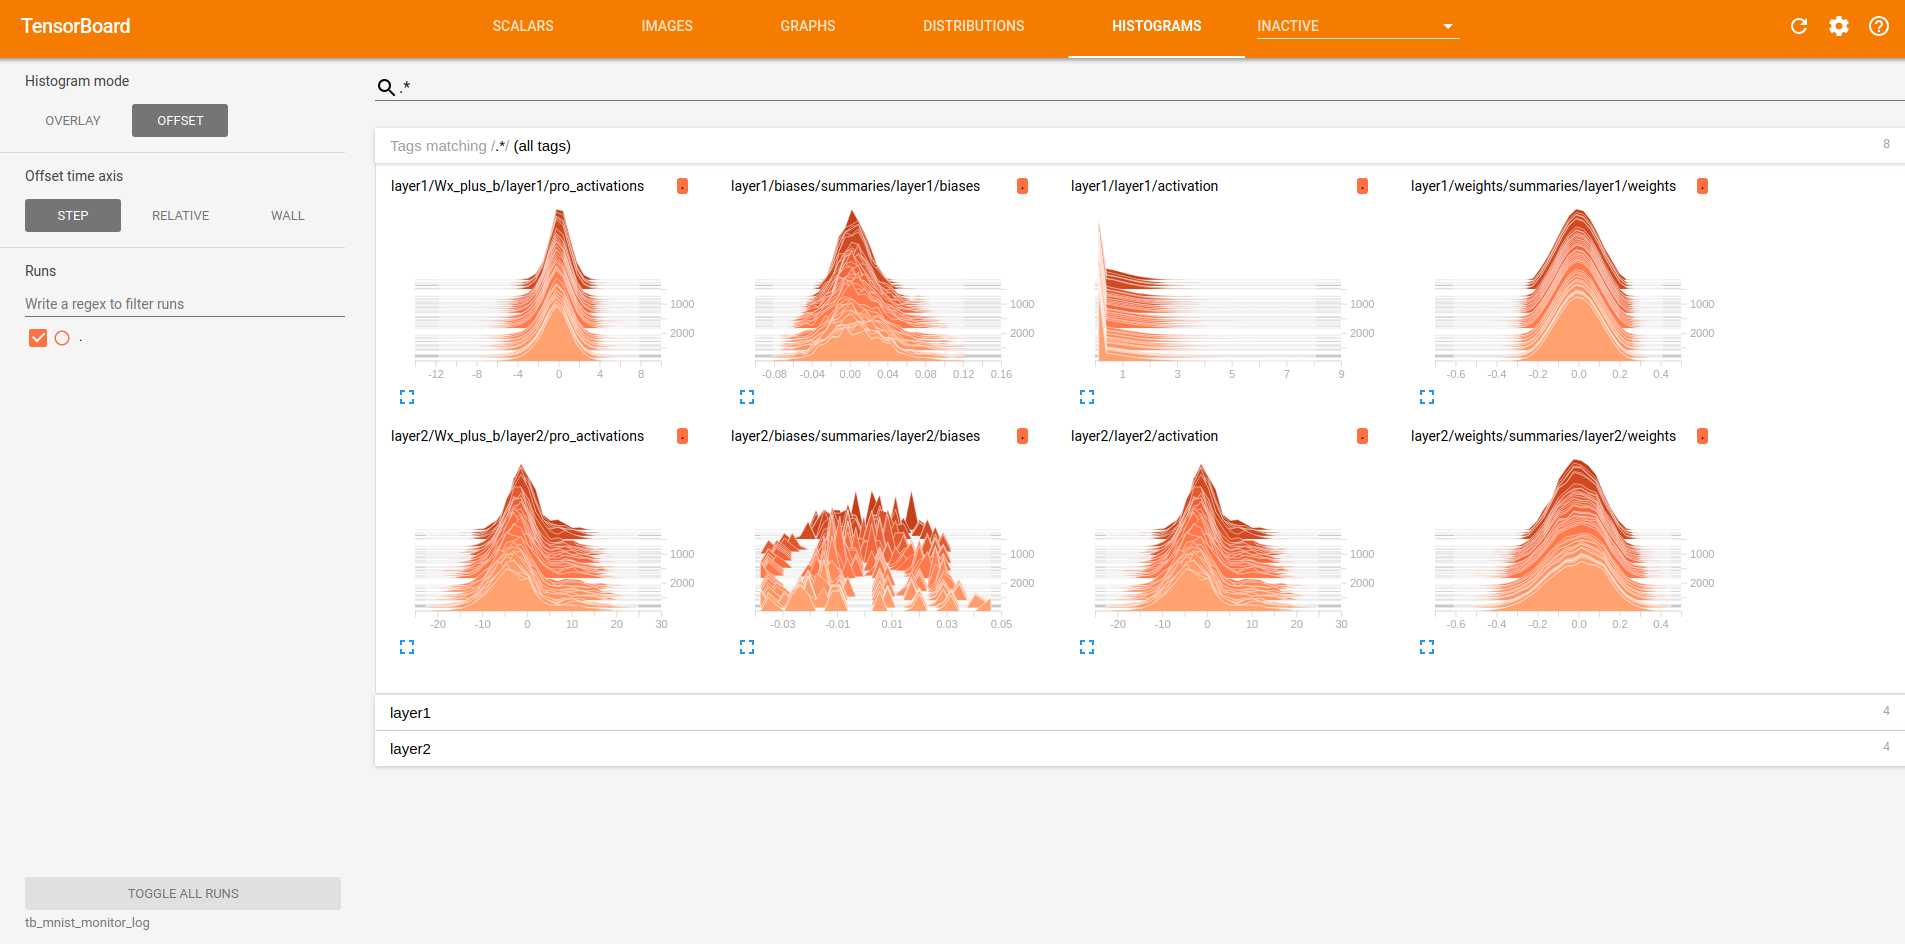Click run badge next to layer1 weights
1905x944 pixels.
click(x=1702, y=186)
